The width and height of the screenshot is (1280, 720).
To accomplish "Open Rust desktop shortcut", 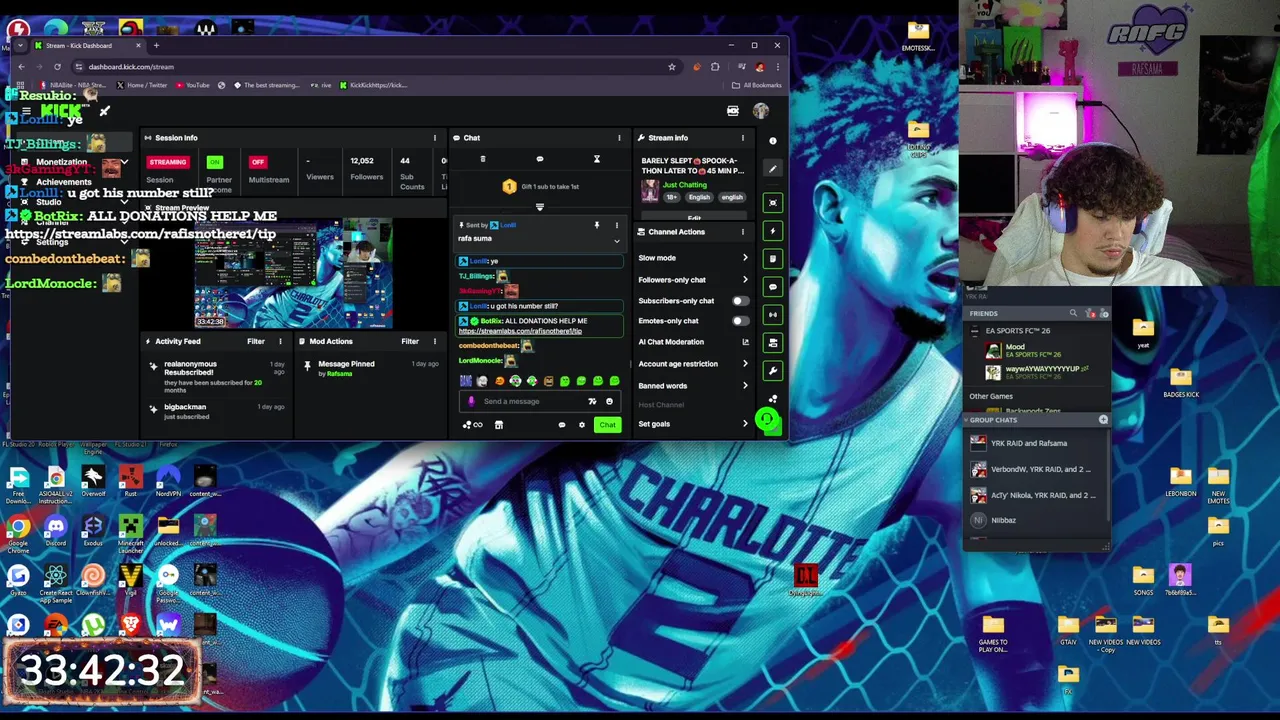I will [130, 480].
